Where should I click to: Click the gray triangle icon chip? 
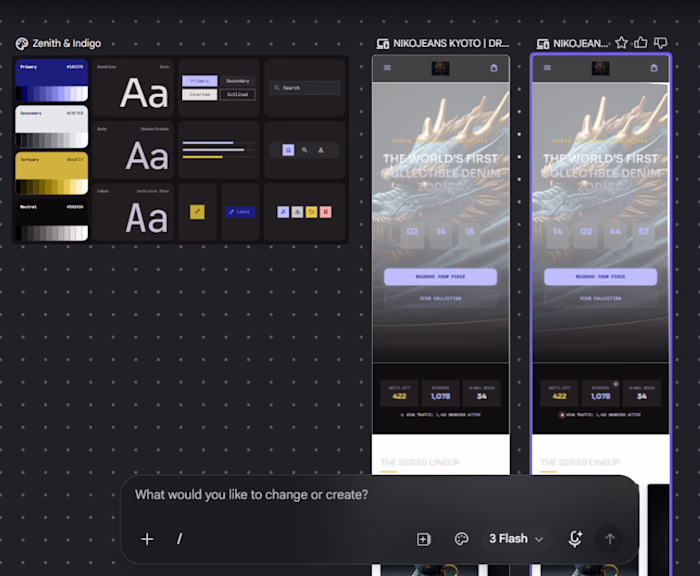[x=297, y=212]
